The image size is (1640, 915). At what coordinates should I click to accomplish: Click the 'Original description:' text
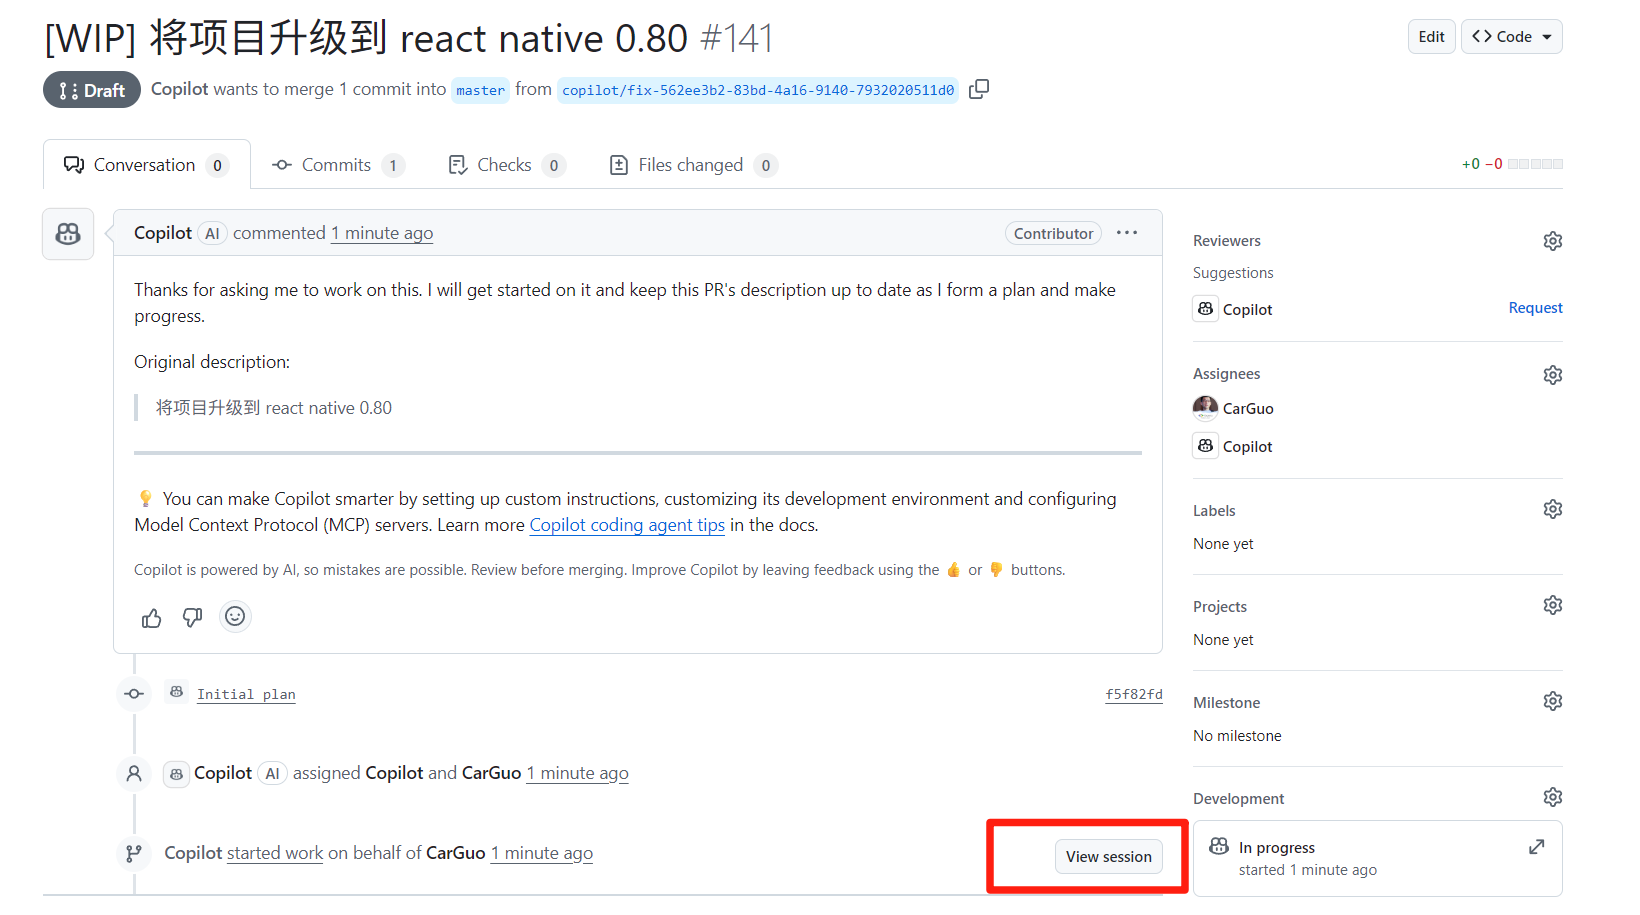(212, 362)
